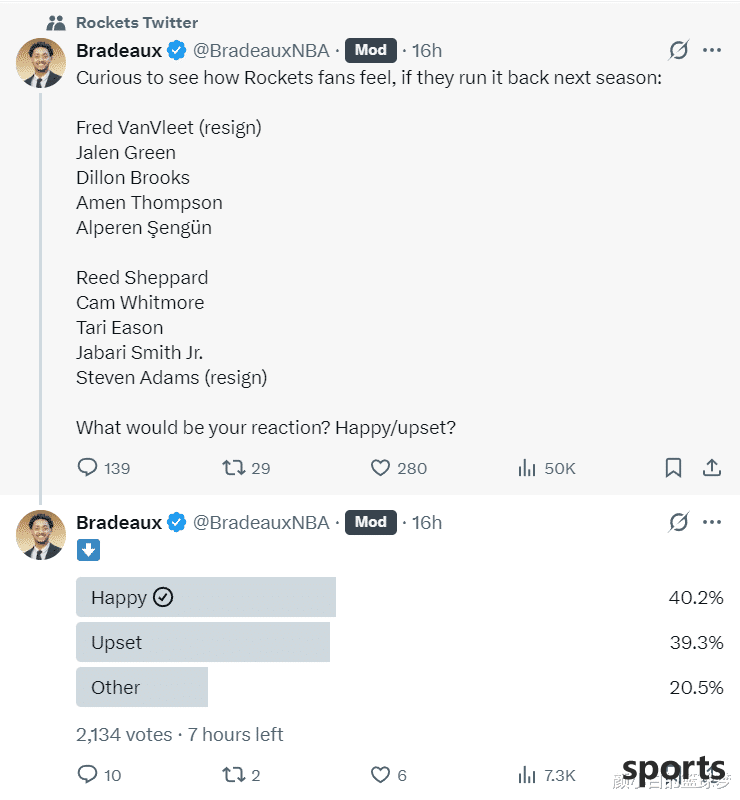Reply to the first Bradeaux post
This screenshot has width=740, height=800.
88,467
